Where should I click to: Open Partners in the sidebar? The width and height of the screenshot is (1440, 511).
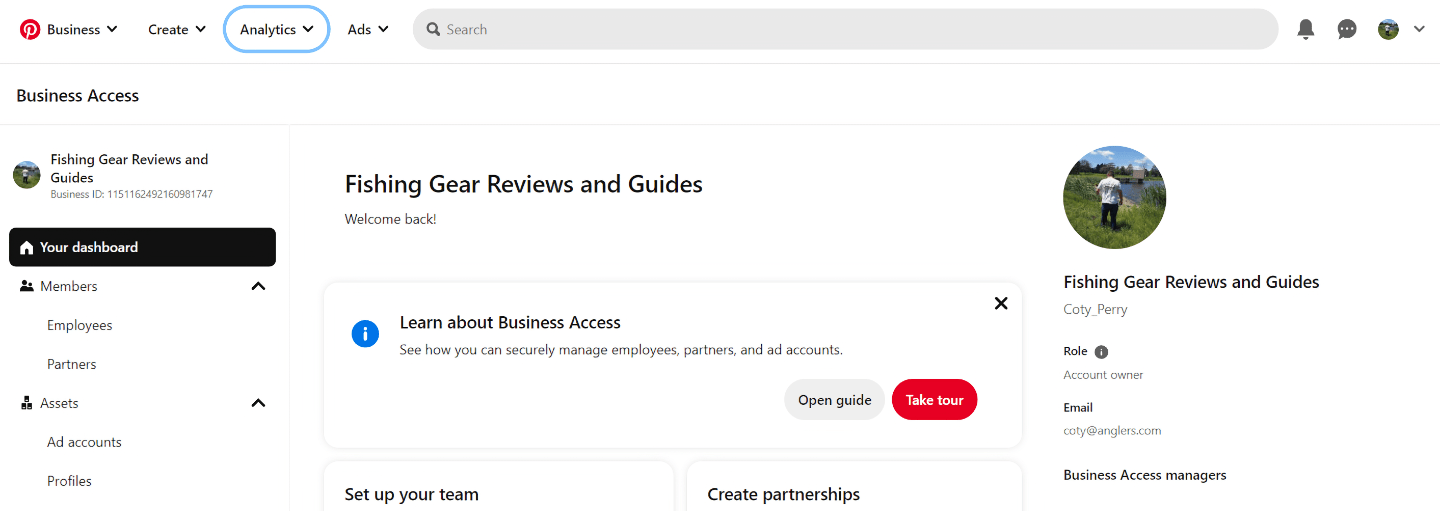[x=72, y=364]
